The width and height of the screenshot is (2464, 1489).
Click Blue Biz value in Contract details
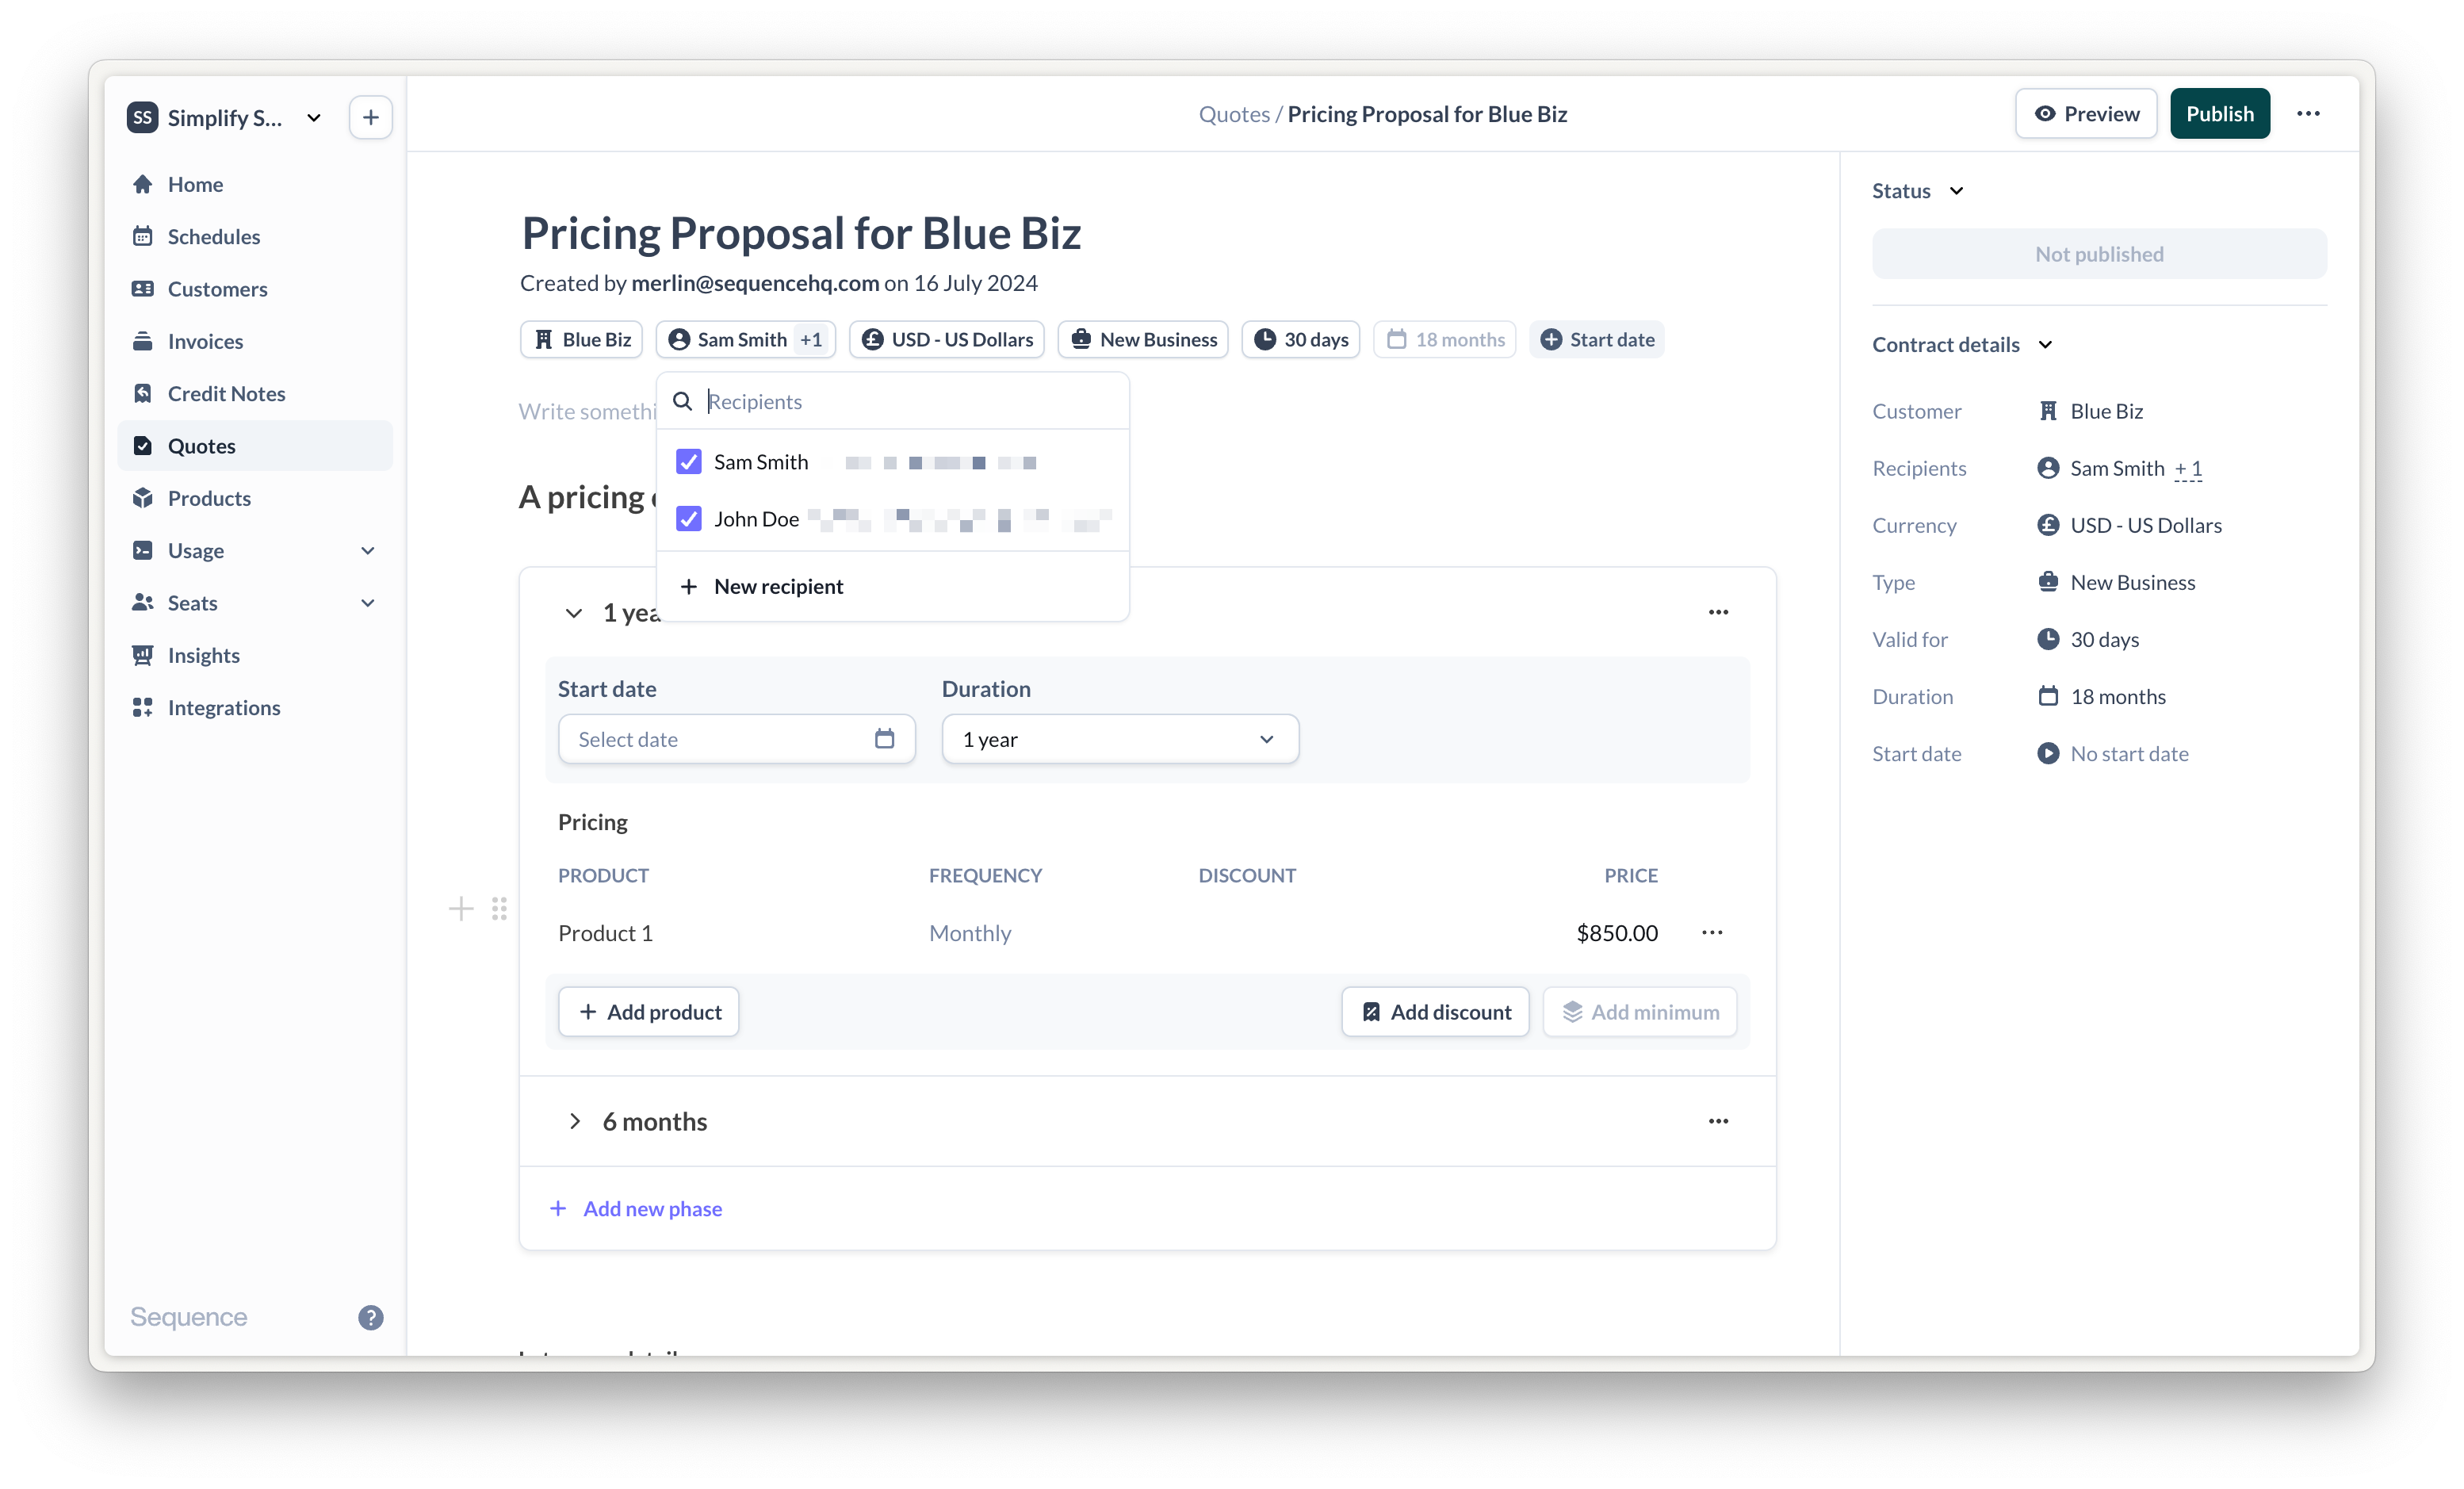click(2106, 411)
